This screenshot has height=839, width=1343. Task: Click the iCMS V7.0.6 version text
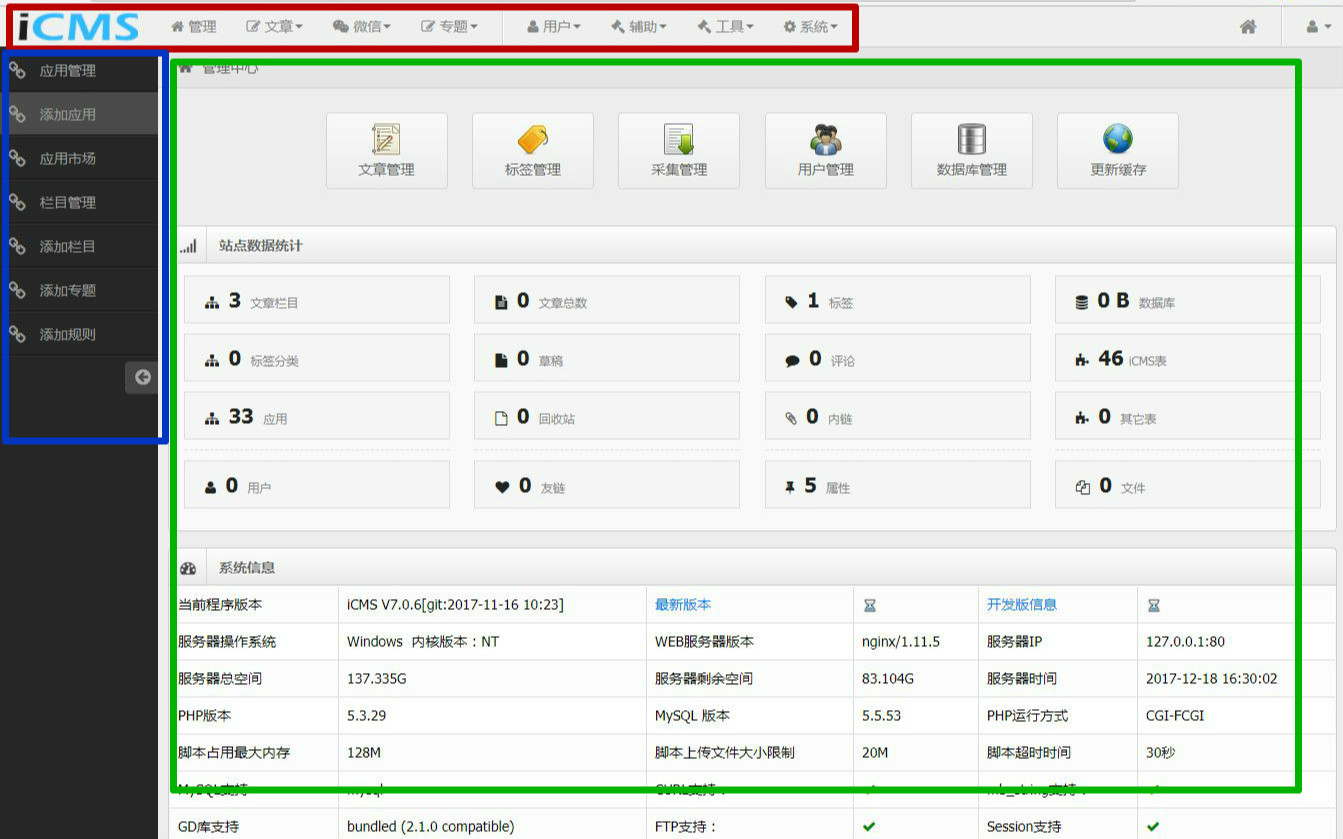point(455,605)
